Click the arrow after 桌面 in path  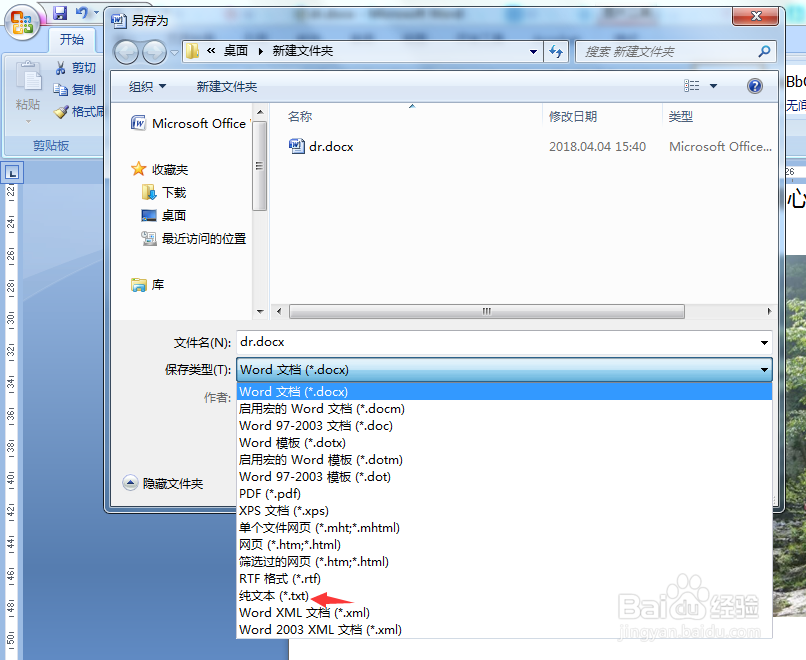(x=261, y=51)
